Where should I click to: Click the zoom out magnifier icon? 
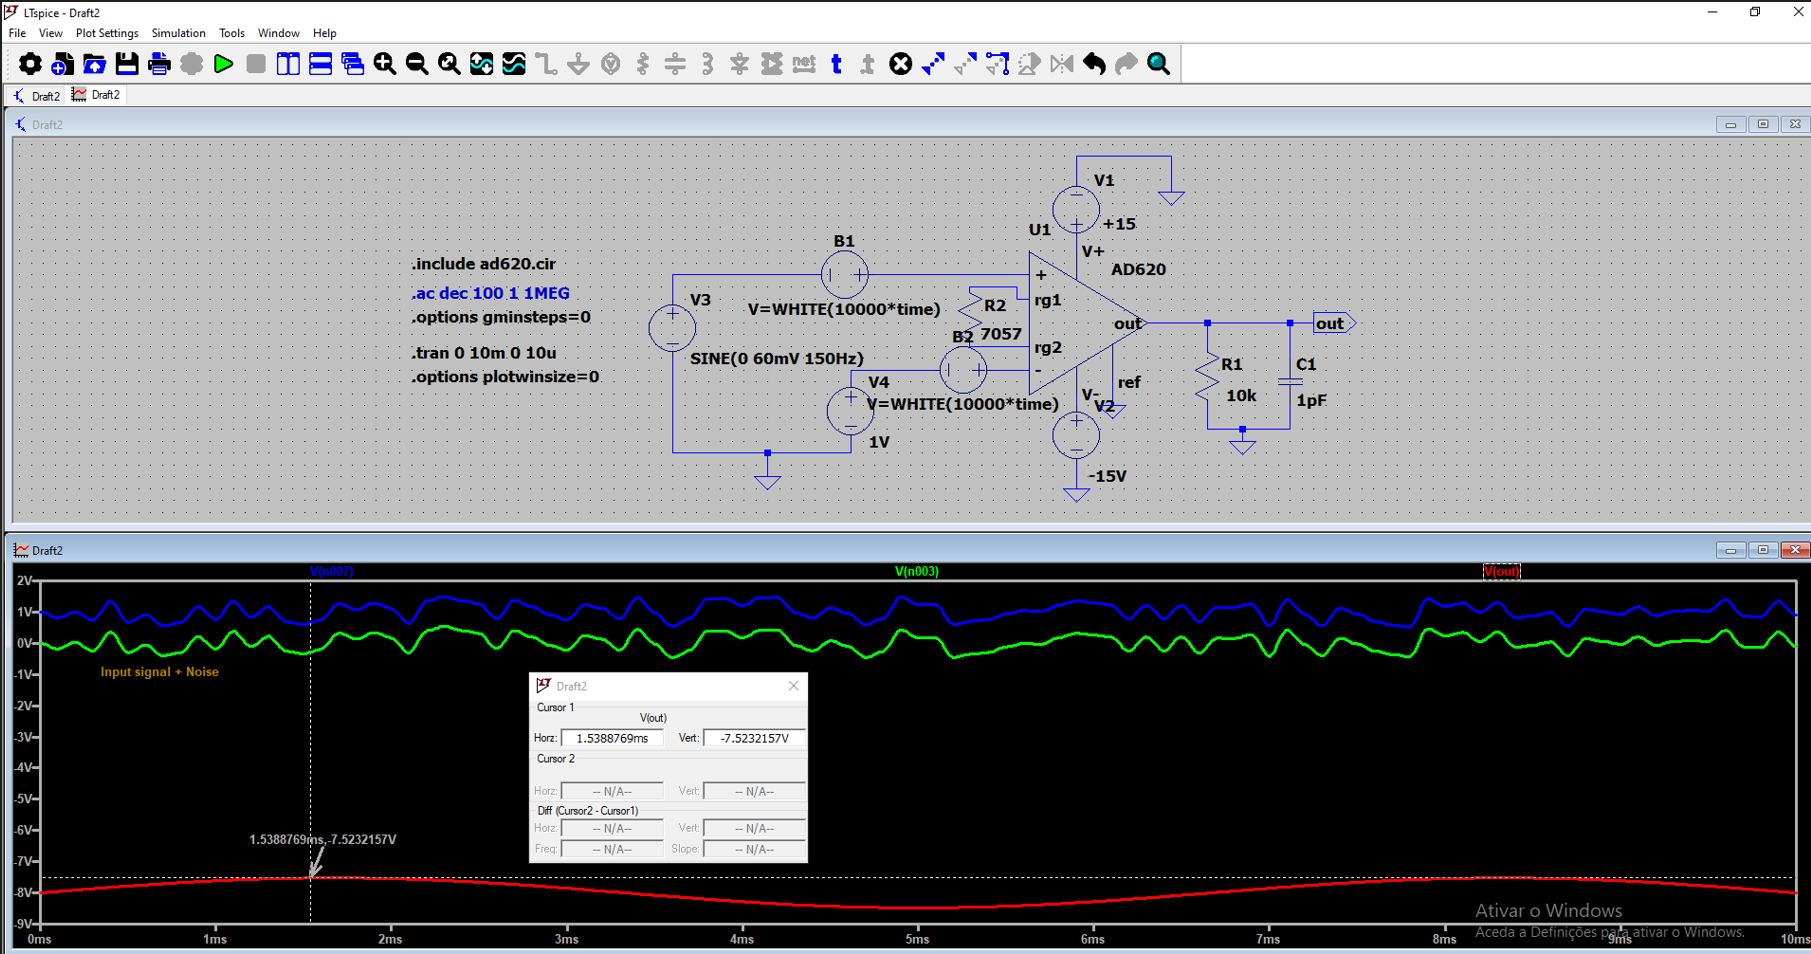tap(417, 64)
